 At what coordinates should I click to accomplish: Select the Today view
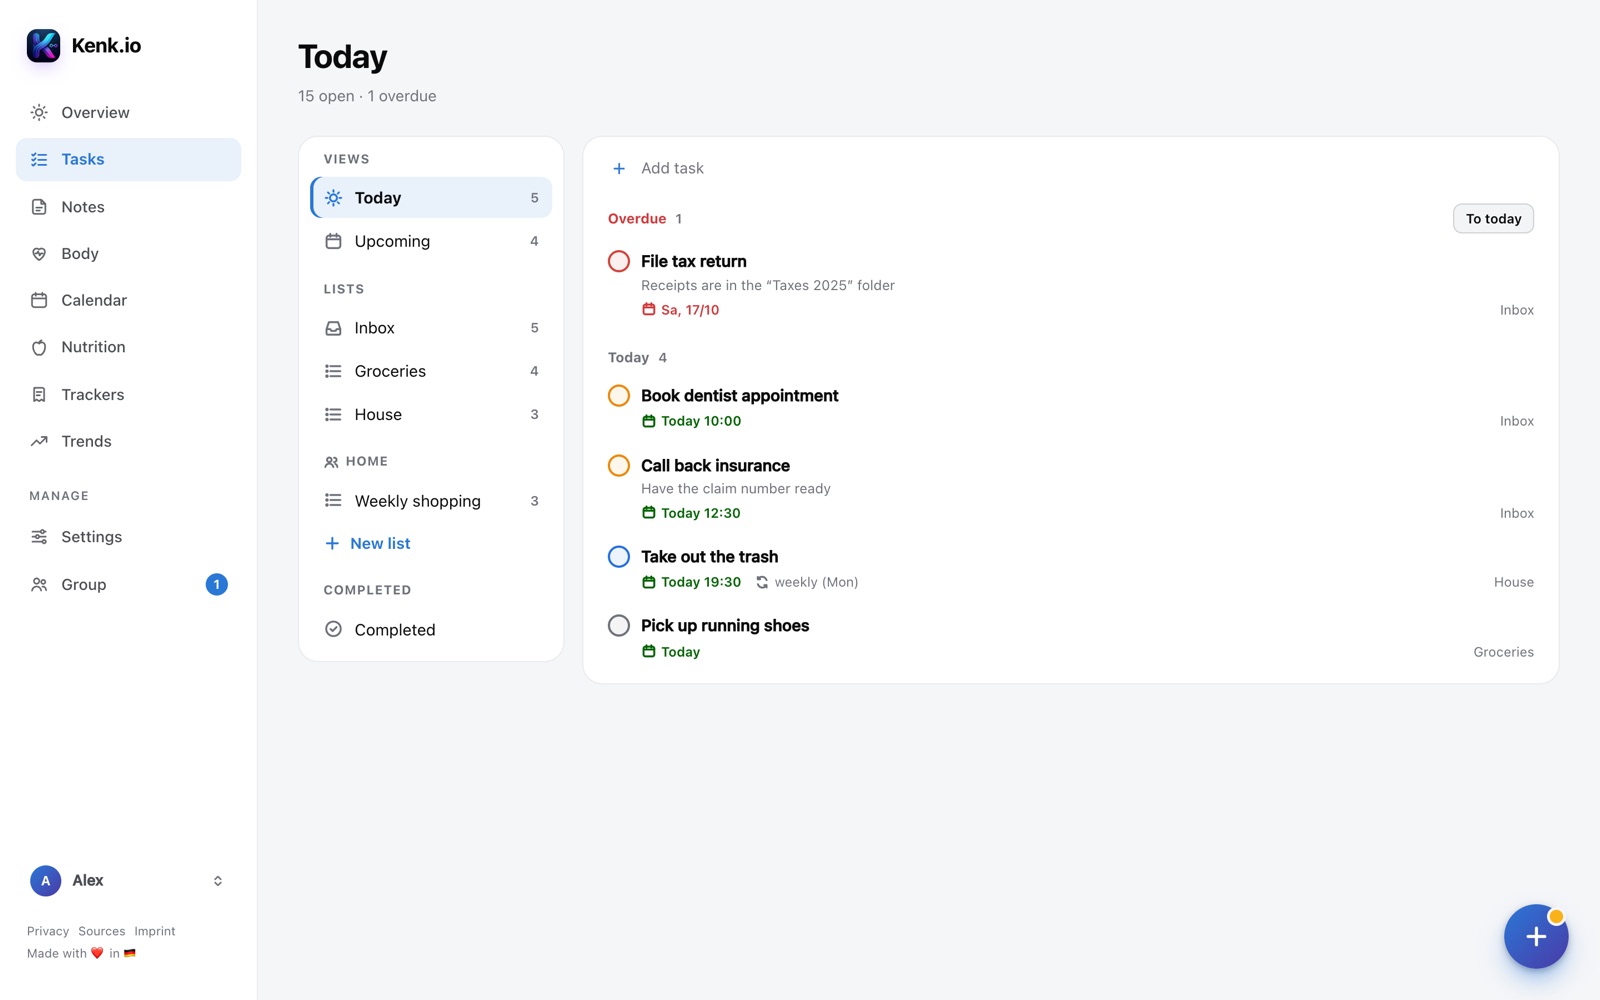tap(431, 198)
